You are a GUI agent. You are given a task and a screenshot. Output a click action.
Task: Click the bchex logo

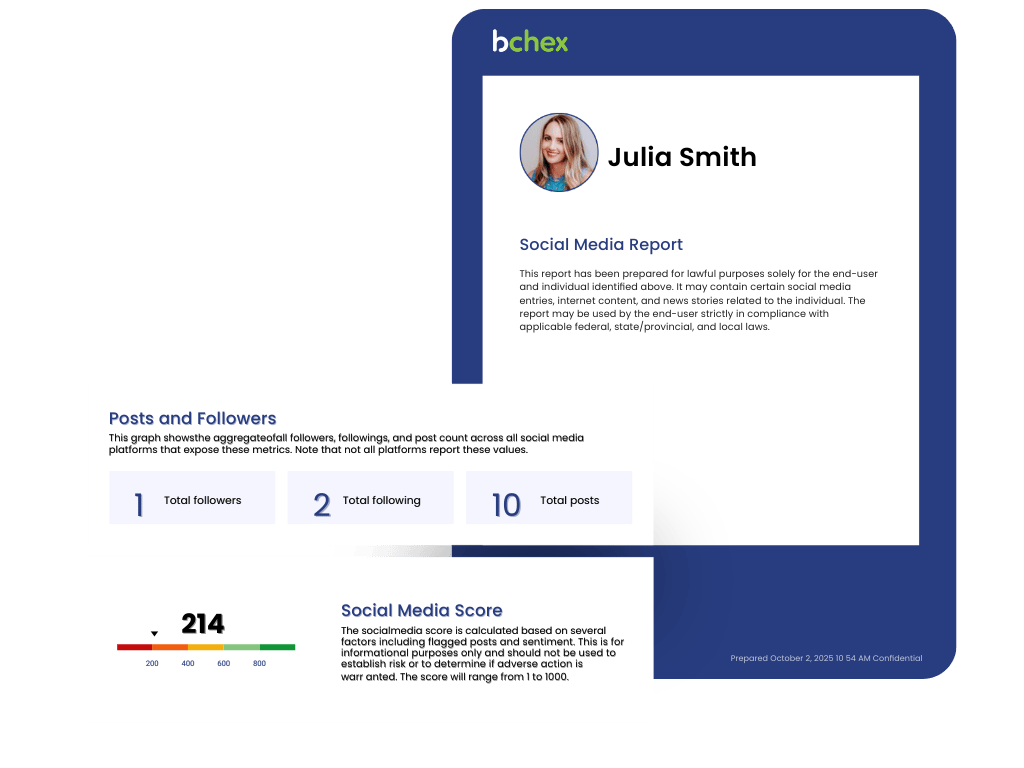529,41
